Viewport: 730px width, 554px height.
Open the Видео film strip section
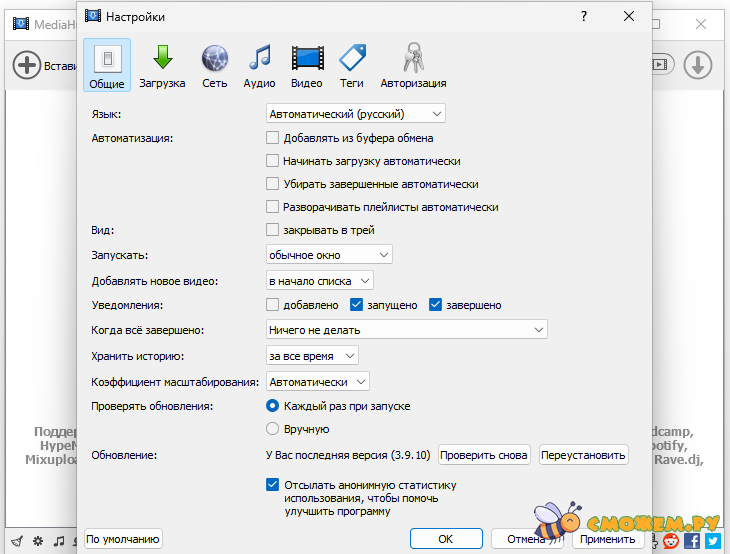click(307, 66)
